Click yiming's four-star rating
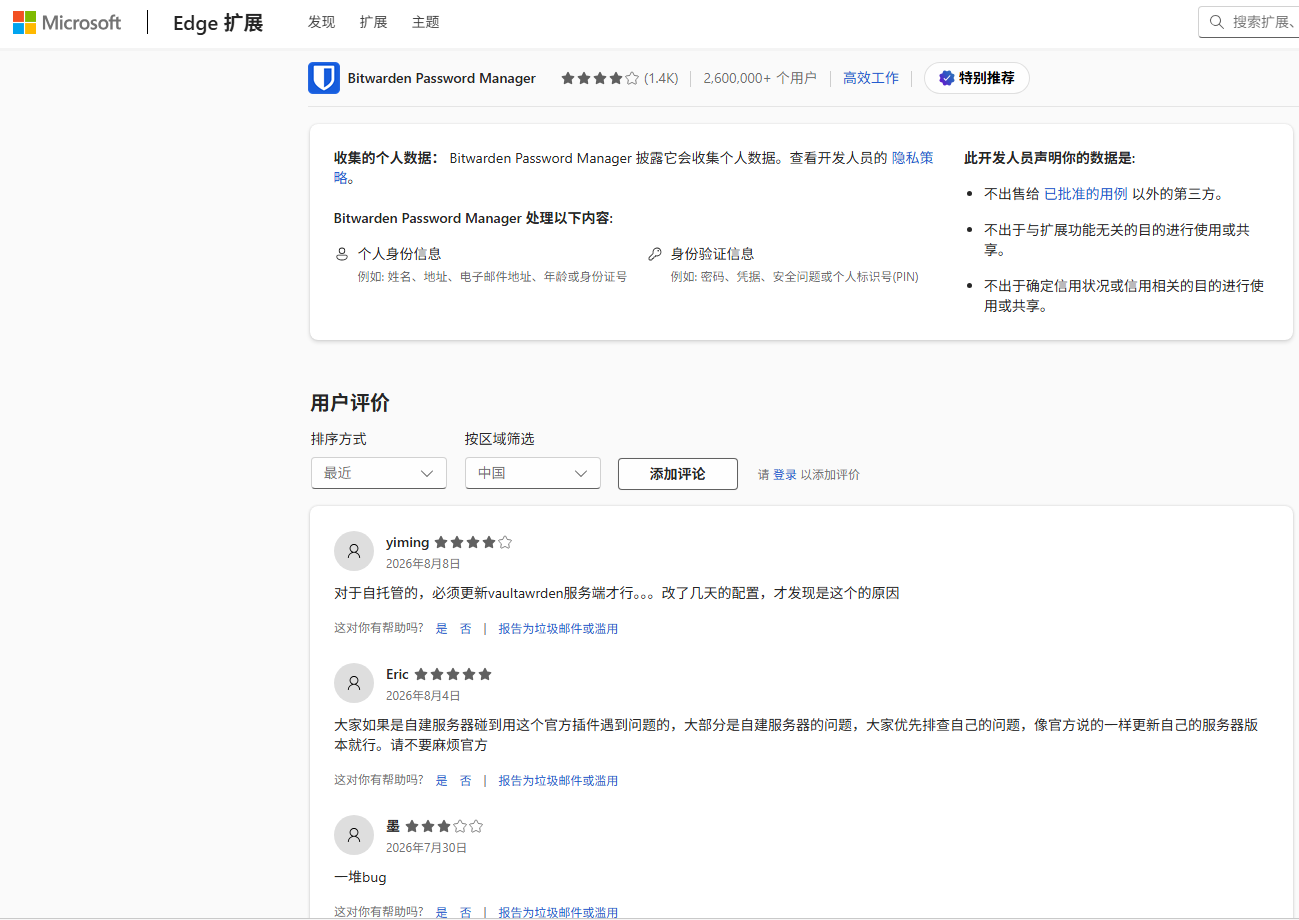This screenshot has height=920, width=1299. [473, 543]
